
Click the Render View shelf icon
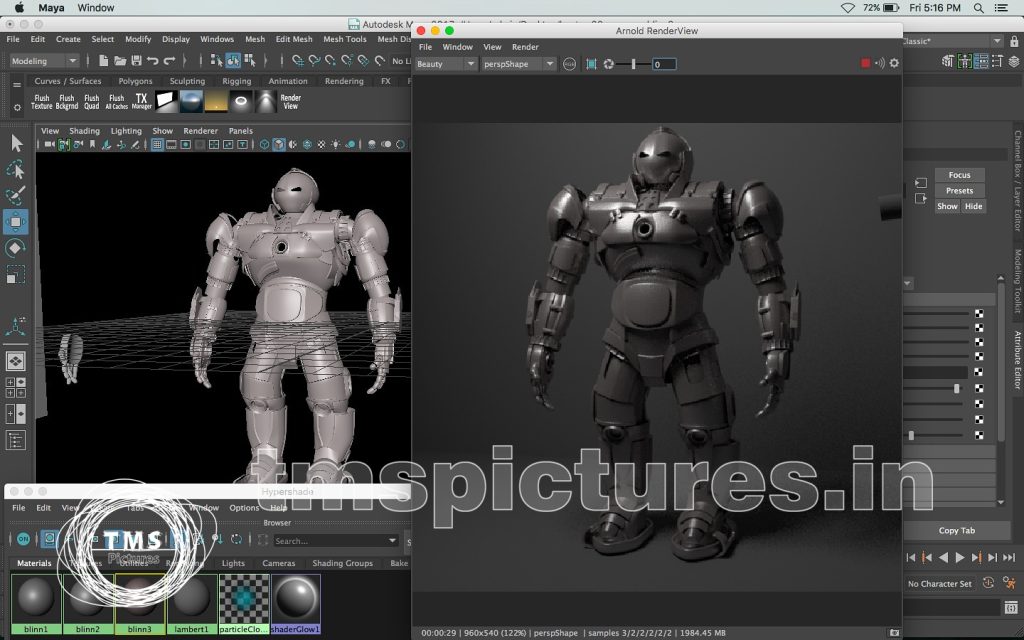pos(290,102)
